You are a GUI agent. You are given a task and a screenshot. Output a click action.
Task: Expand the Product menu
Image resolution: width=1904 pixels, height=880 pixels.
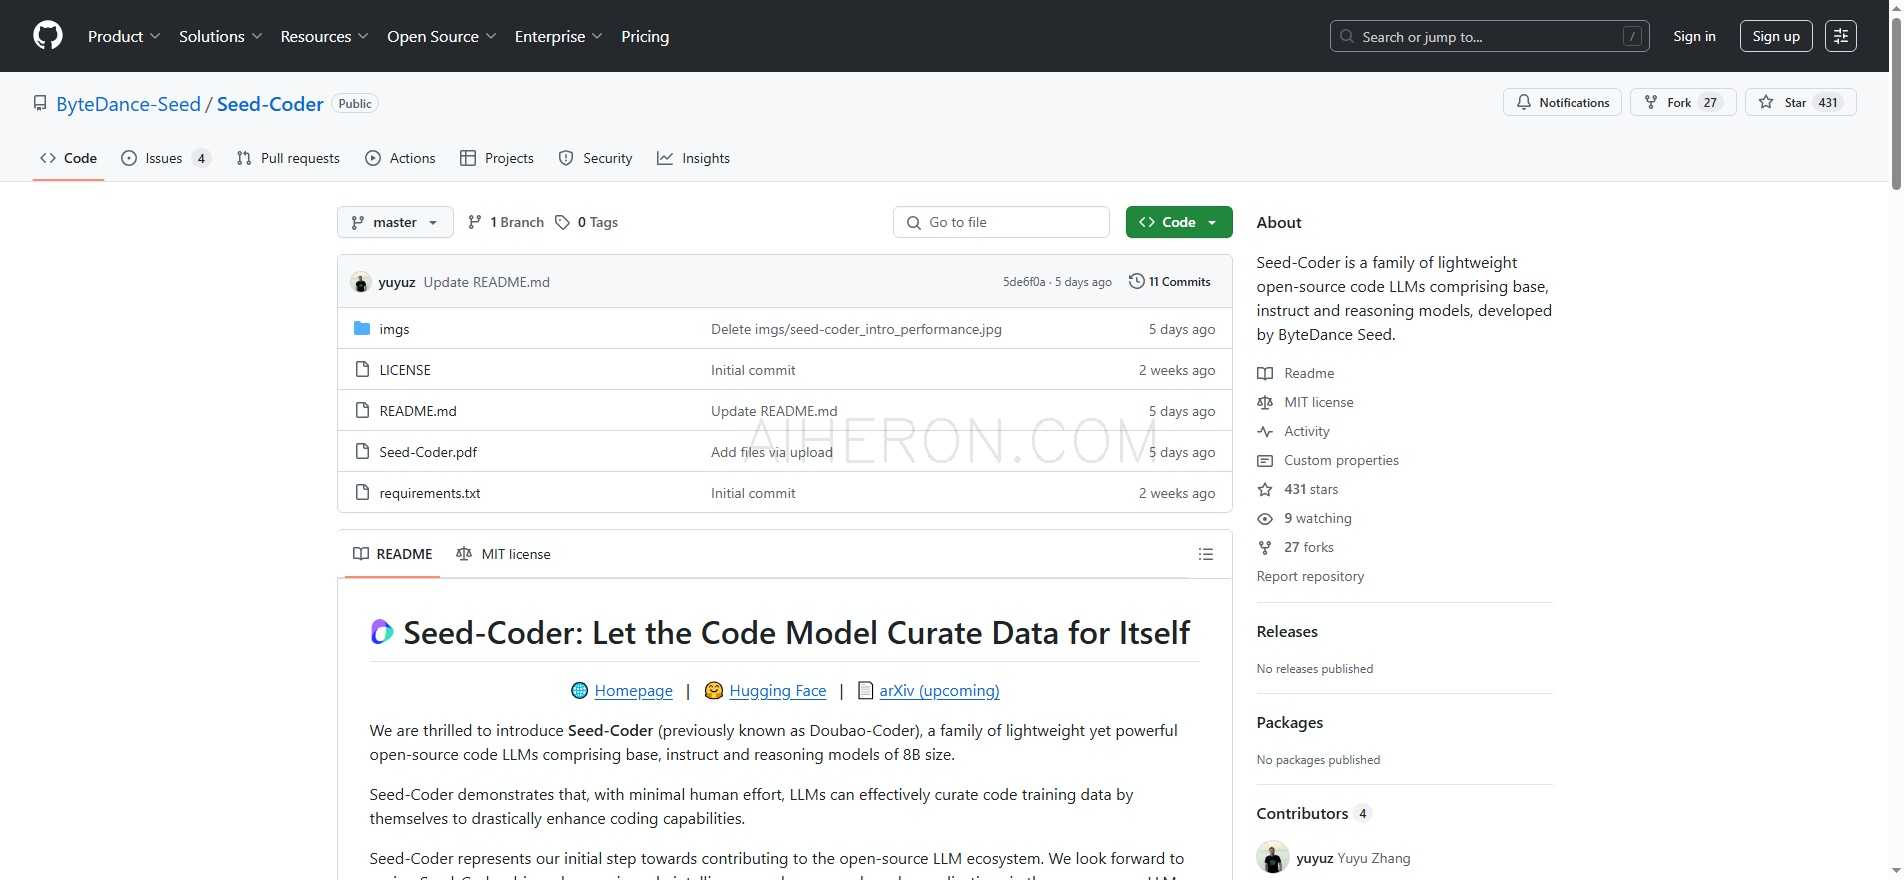point(124,36)
